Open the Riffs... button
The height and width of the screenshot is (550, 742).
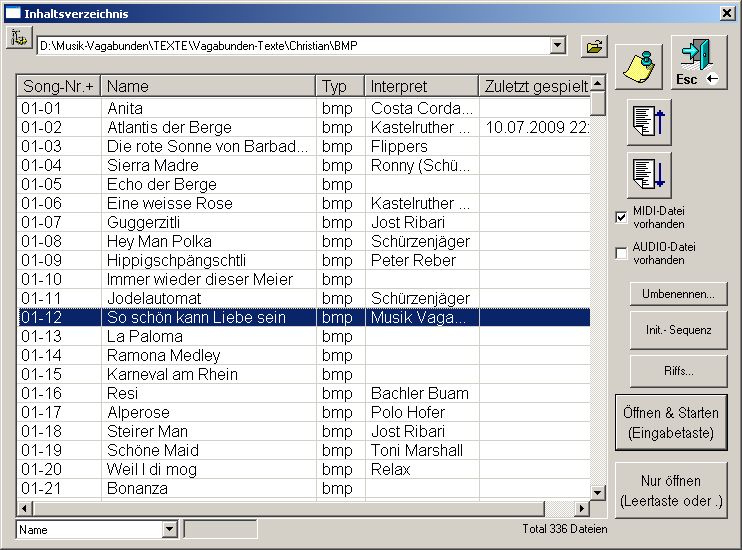tap(678, 371)
